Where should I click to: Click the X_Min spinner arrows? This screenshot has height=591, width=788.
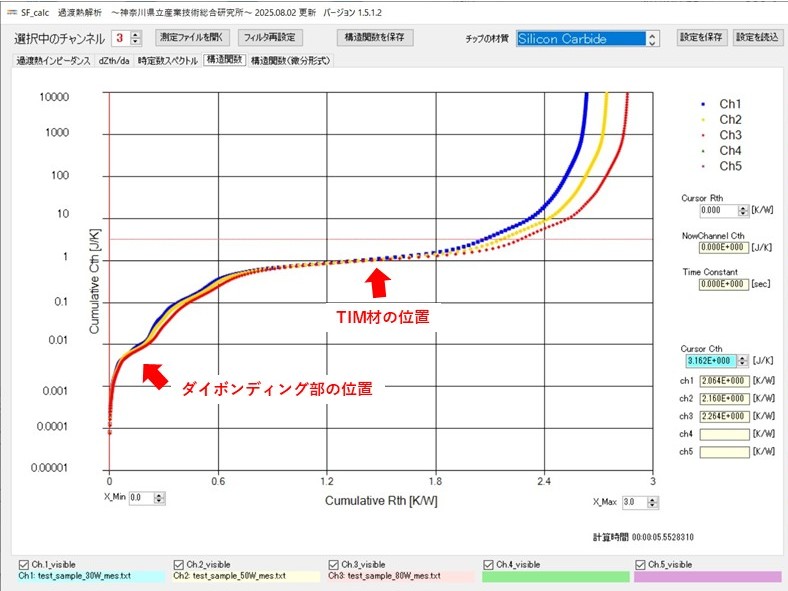[x=159, y=498]
